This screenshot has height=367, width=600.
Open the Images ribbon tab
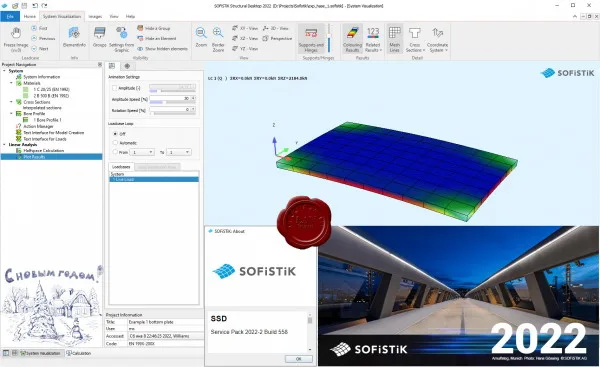tap(95, 16)
